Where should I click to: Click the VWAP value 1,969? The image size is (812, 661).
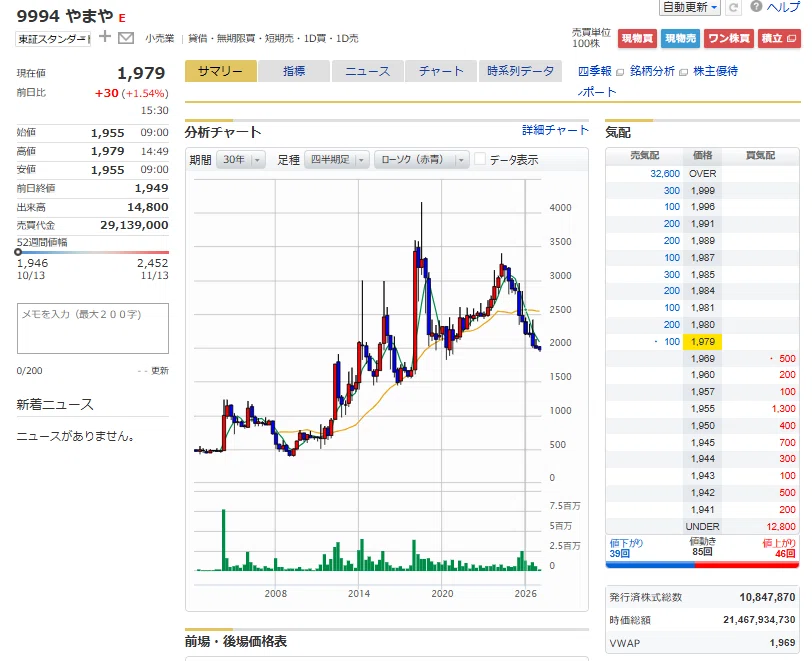[x=782, y=643]
